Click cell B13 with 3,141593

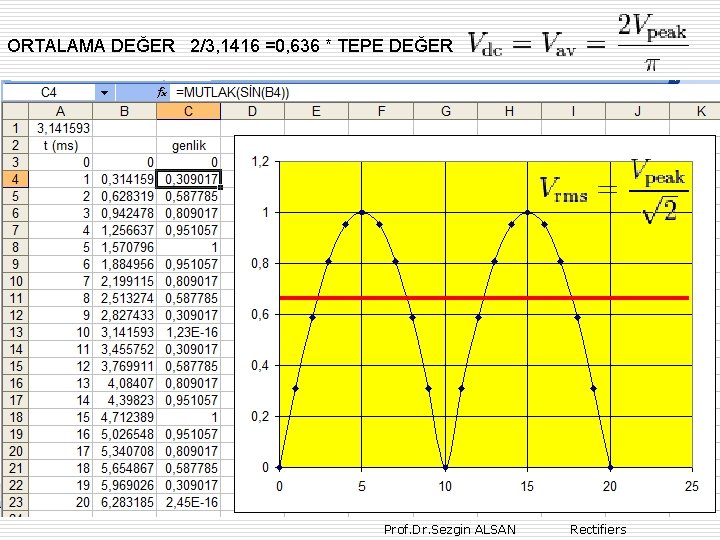pyautogui.click(x=124, y=332)
